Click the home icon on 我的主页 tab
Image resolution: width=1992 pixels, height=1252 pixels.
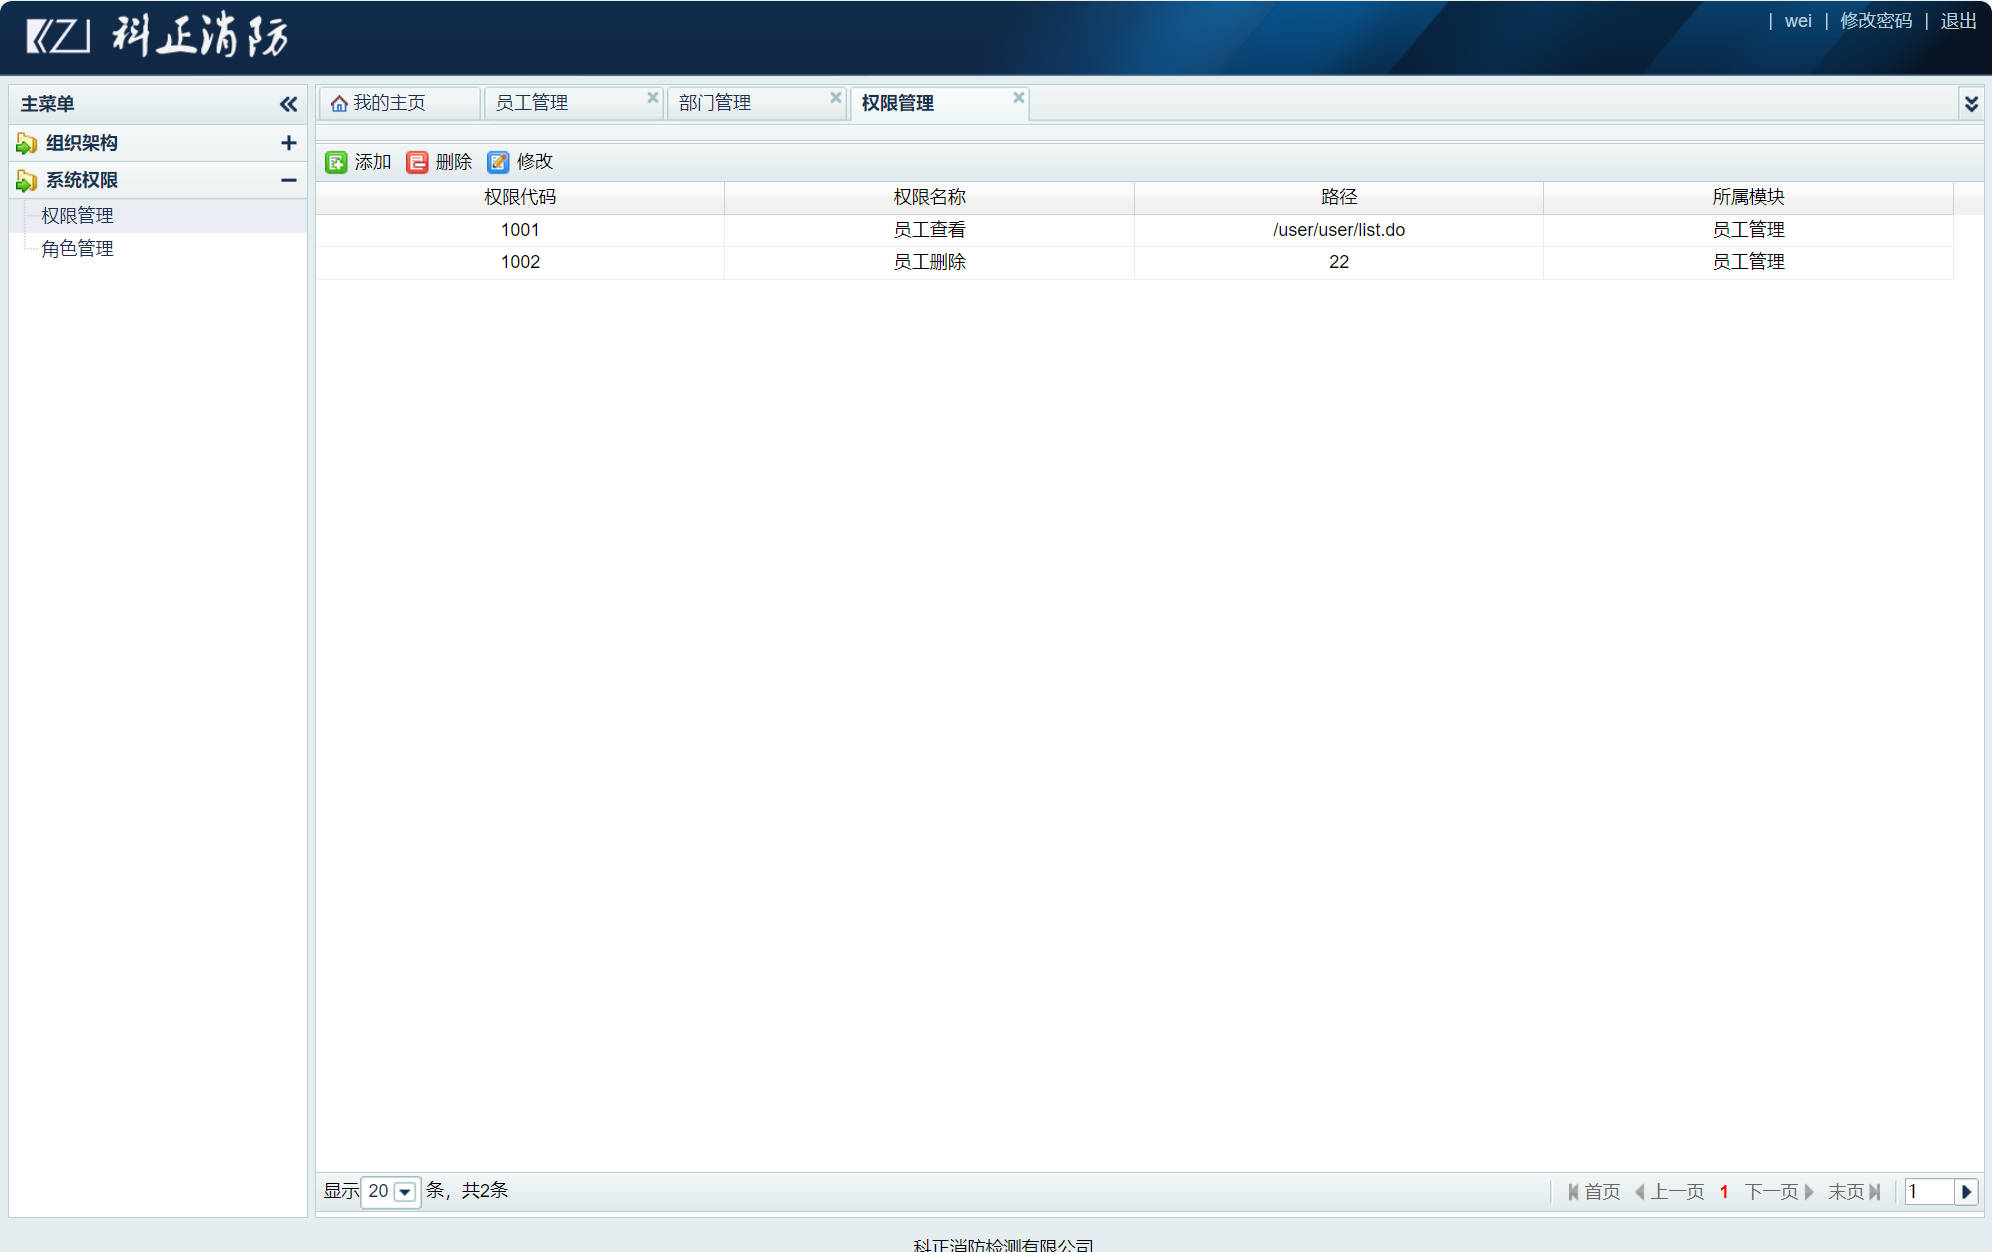tap(339, 104)
